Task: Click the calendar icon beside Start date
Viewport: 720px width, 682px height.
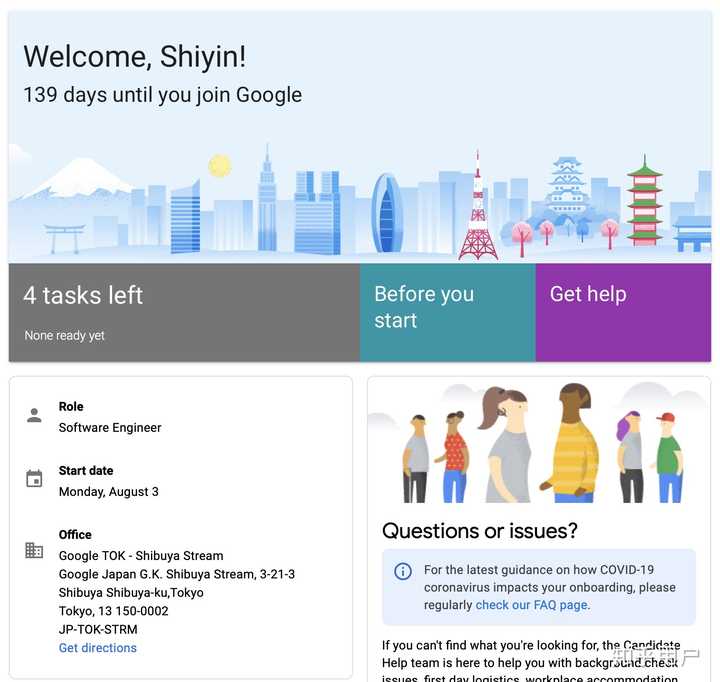Action: pos(34,479)
